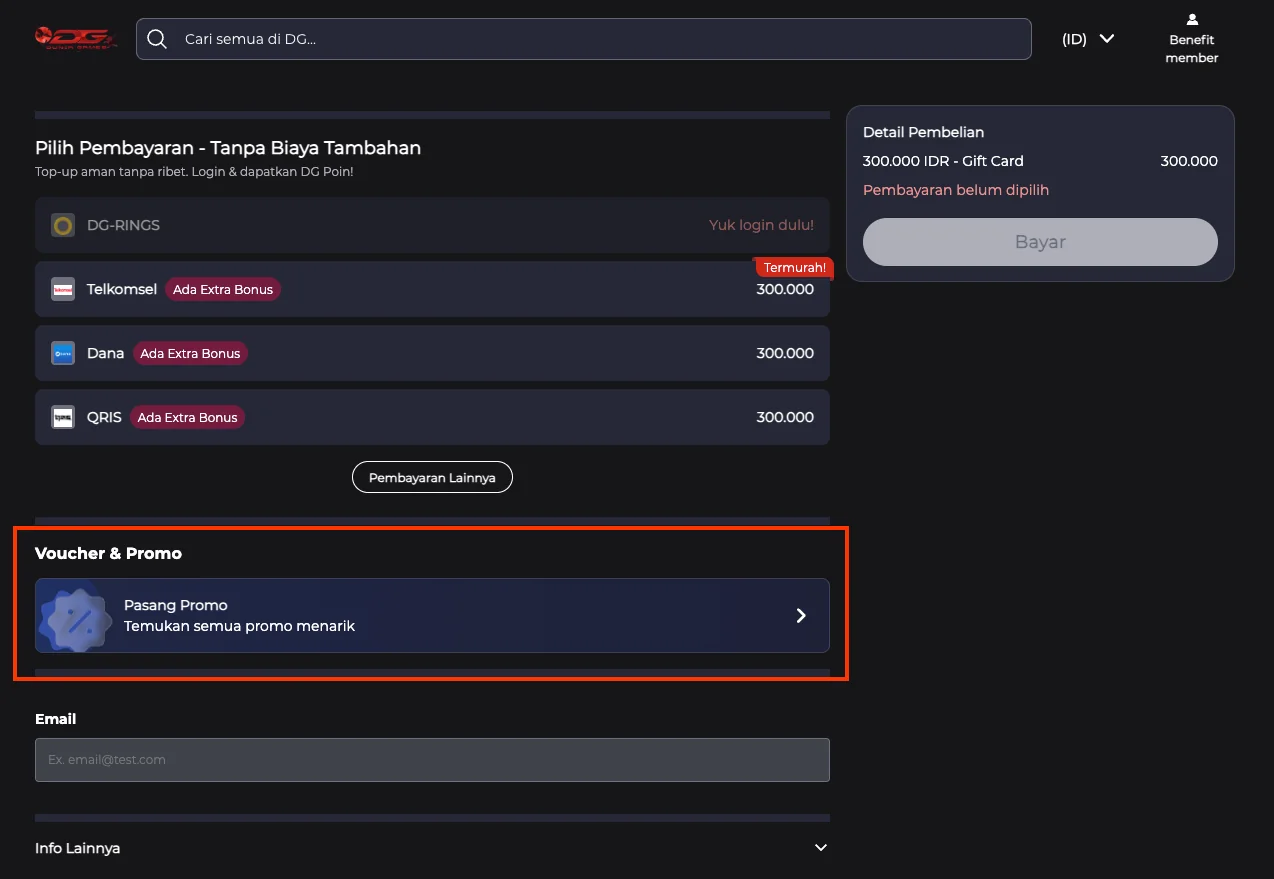Click the search magnifier icon
The width and height of the screenshot is (1274, 879).
coord(157,39)
